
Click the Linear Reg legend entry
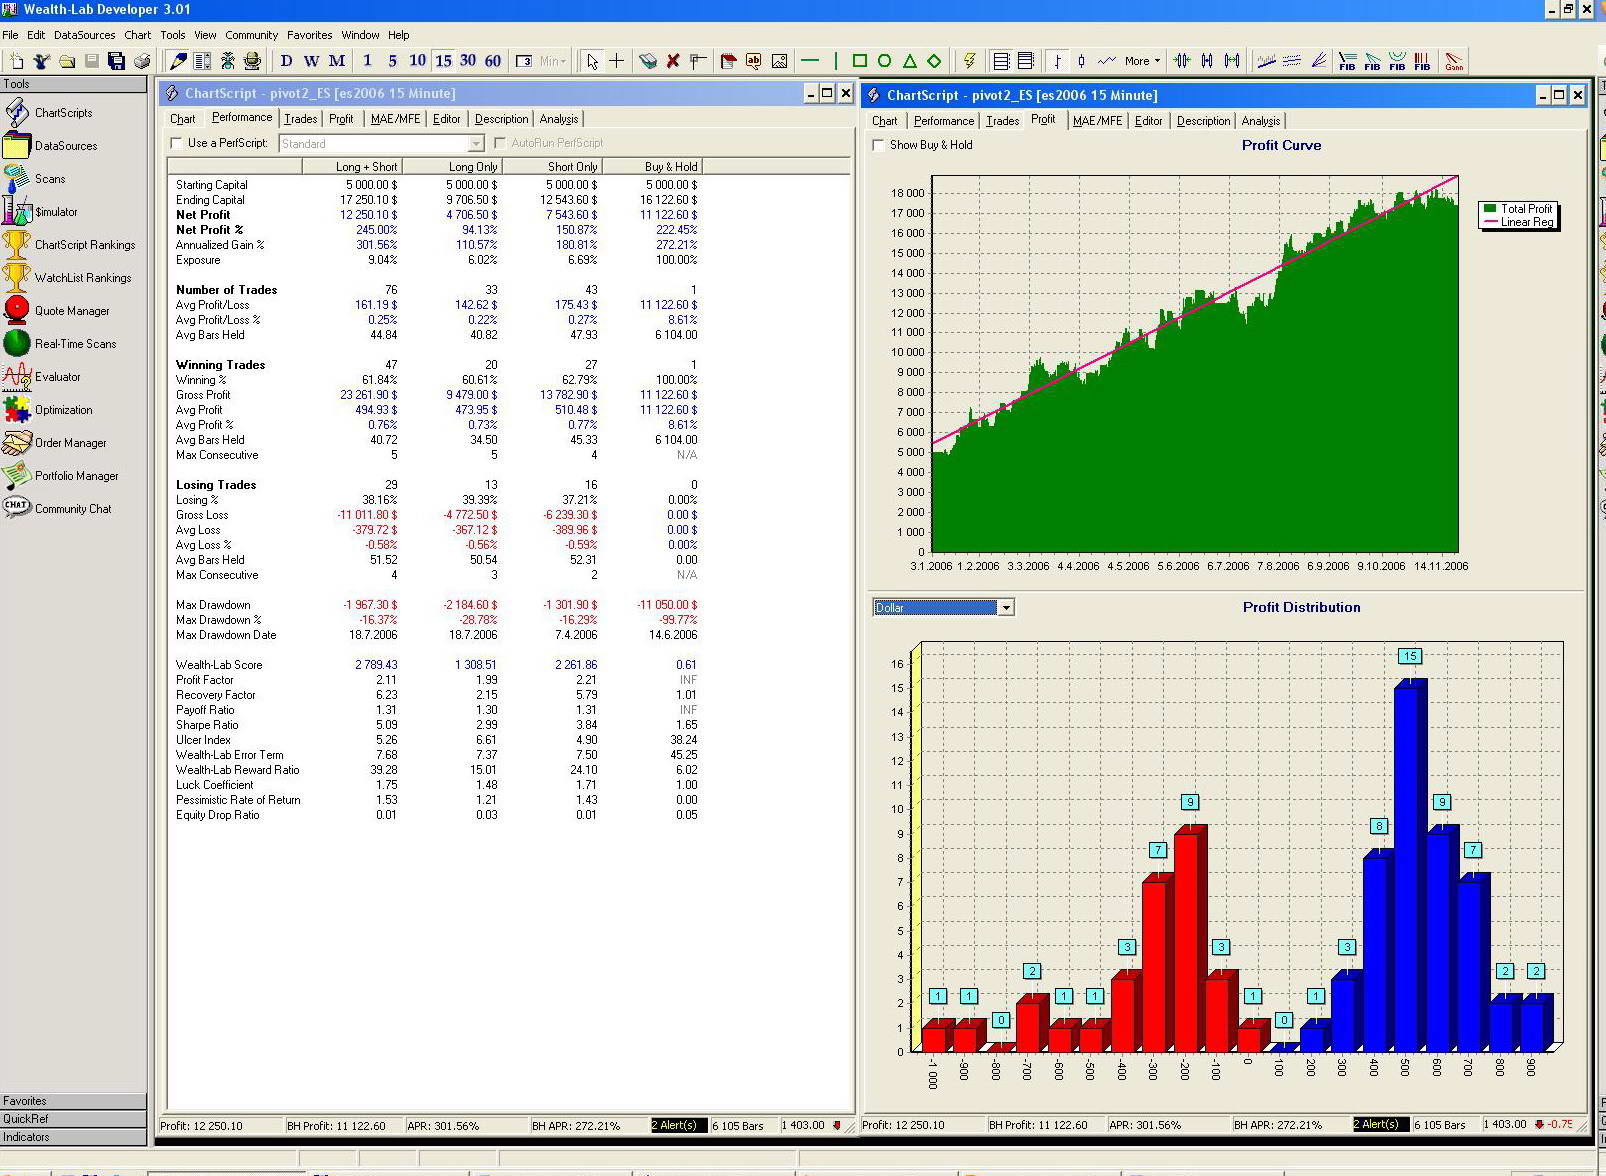pos(1519,222)
